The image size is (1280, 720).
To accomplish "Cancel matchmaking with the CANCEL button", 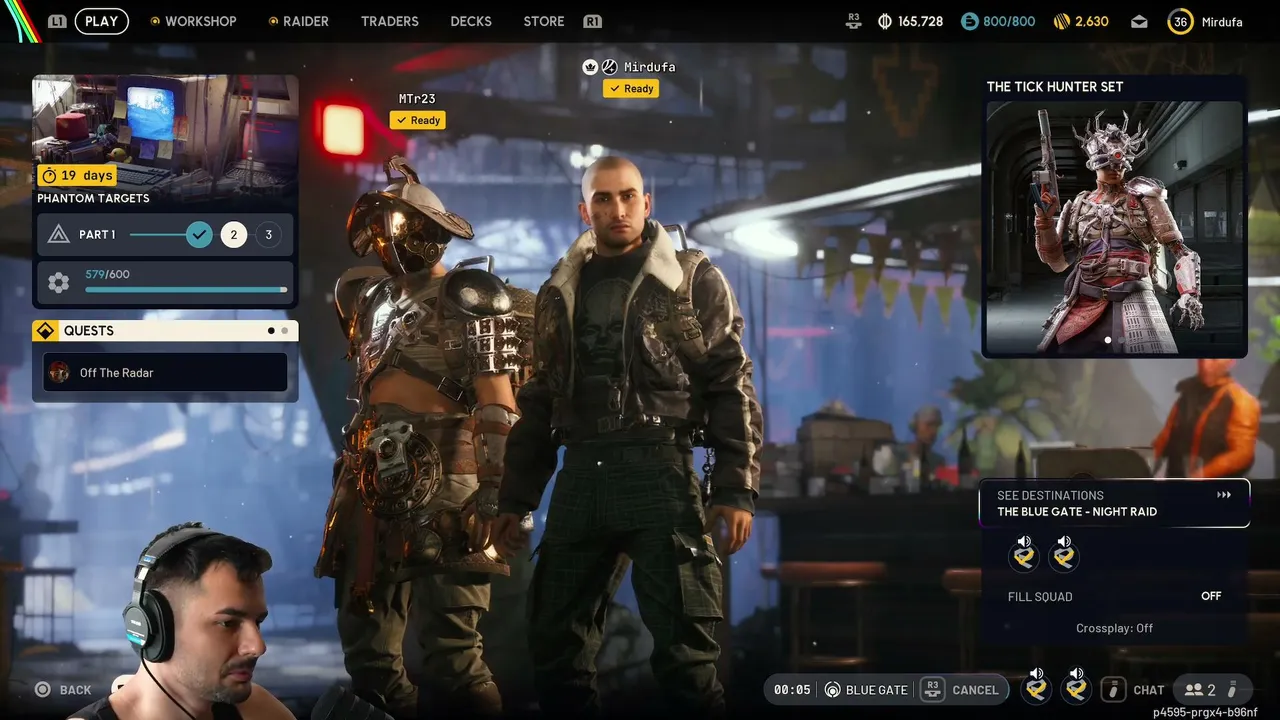I will point(975,690).
